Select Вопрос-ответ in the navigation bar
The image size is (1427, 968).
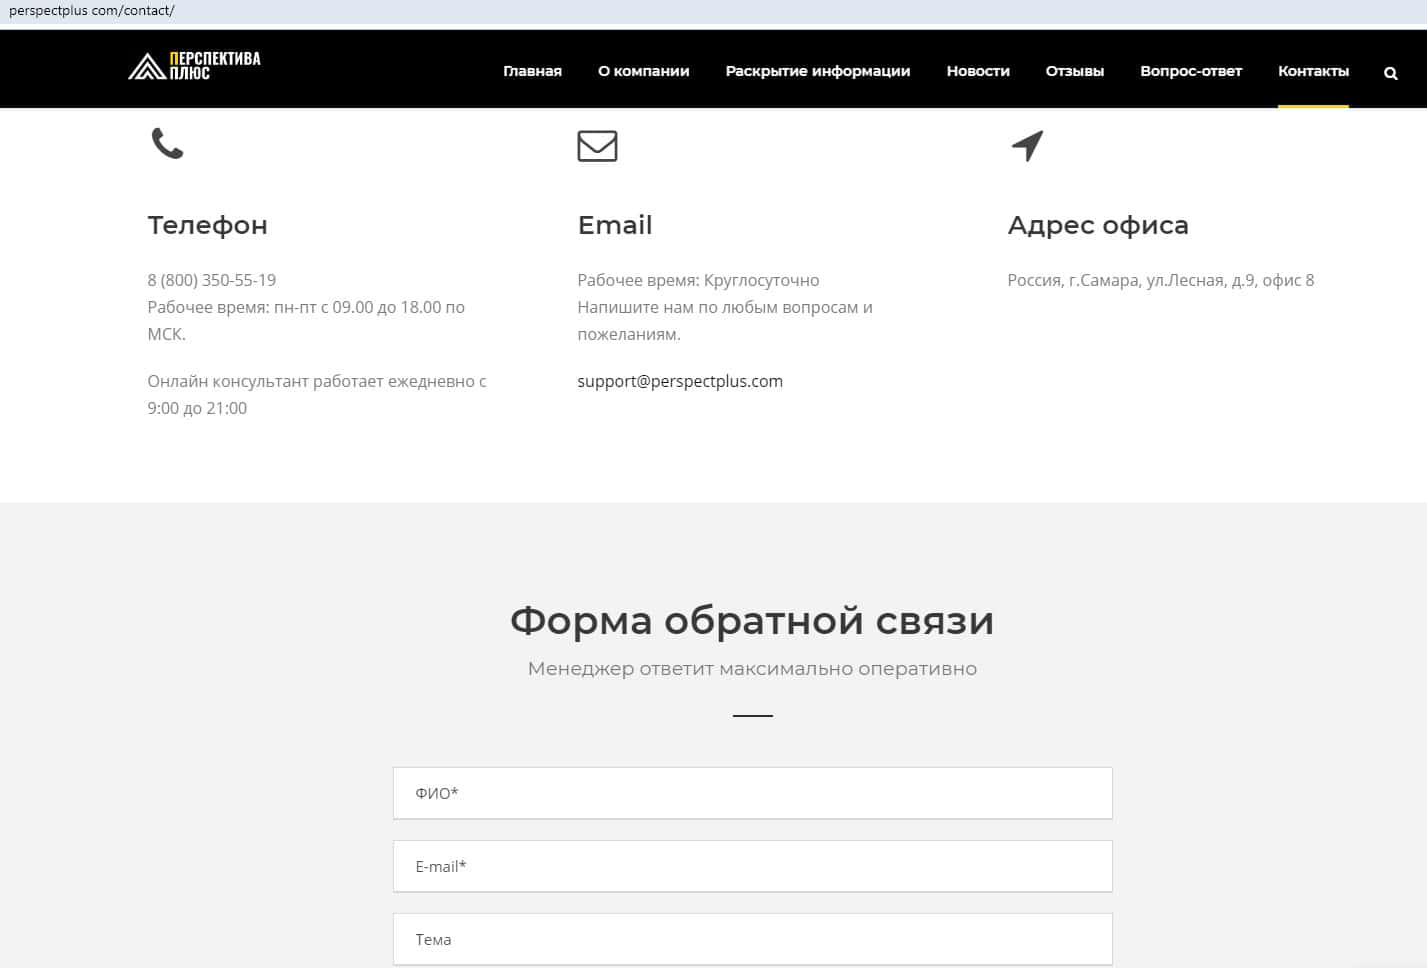tap(1191, 71)
